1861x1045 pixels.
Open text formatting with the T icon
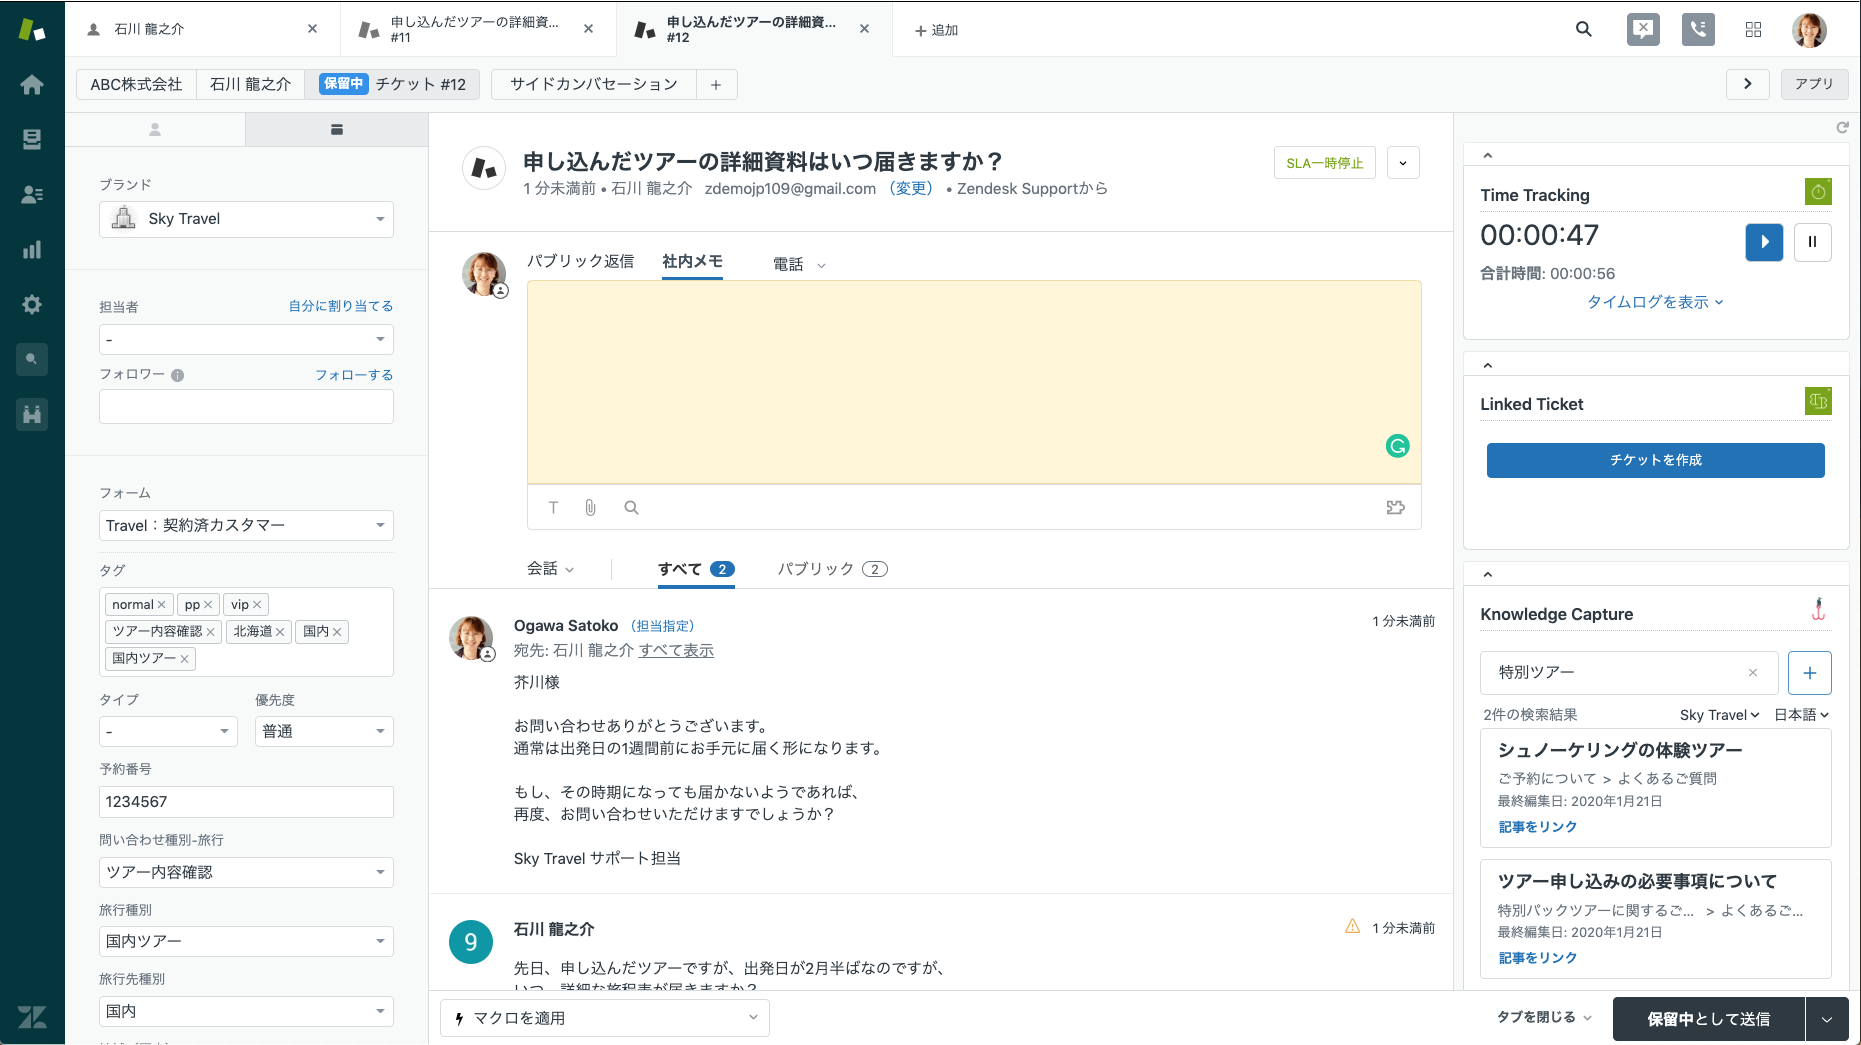tap(553, 507)
